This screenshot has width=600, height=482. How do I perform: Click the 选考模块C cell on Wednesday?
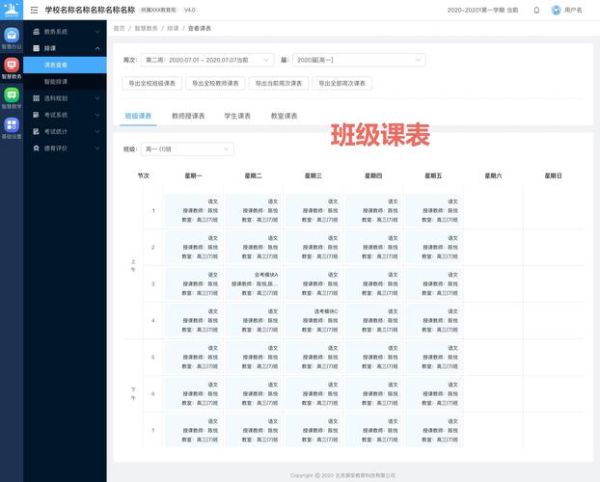click(x=313, y=321)
